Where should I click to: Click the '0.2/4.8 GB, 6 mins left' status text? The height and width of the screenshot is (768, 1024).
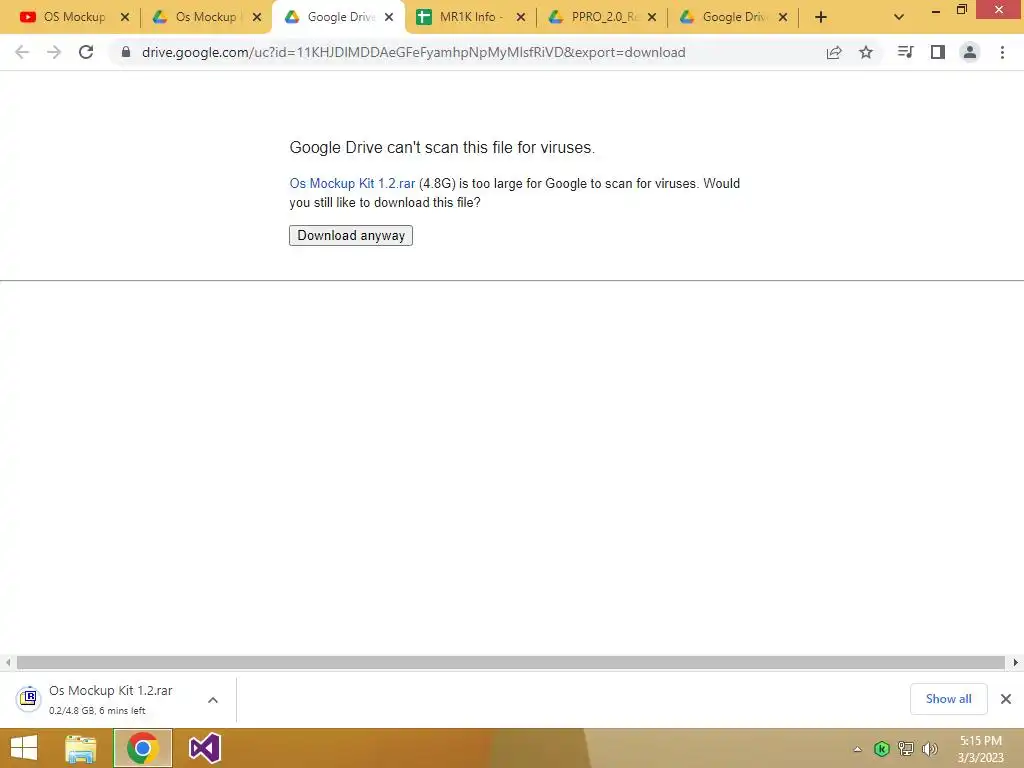coord(97,711)
